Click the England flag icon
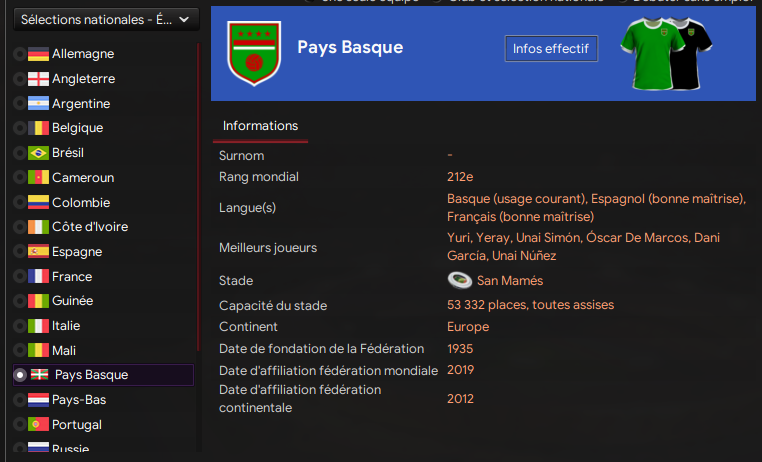This screenshot has height=462, width=762. [38, 79]
